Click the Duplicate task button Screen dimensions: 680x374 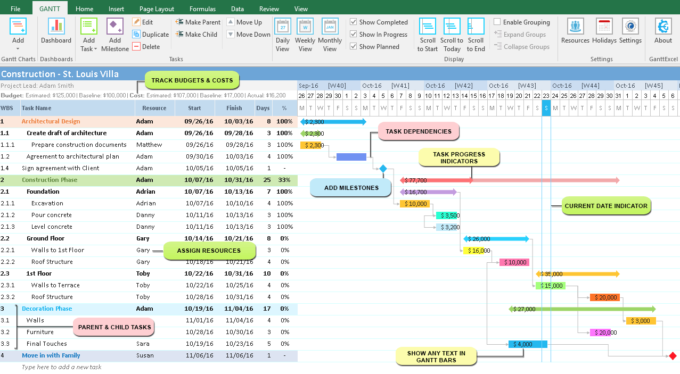pyautogui.click(x=150, y=34)
